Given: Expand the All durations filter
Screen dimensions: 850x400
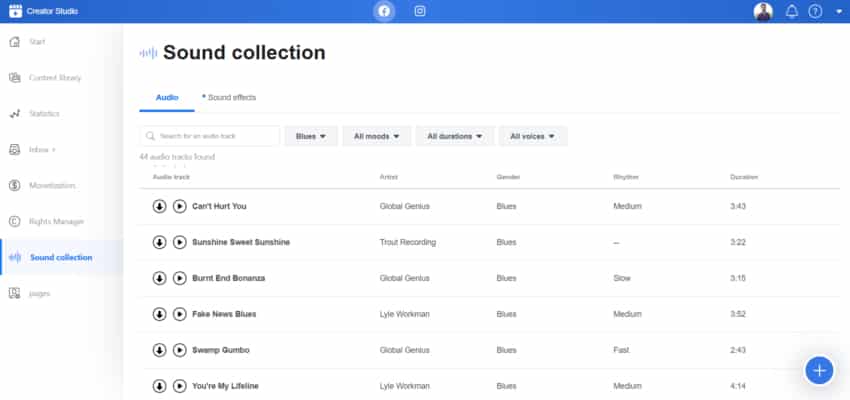Looking at the screenshot, I should point(455,136).
